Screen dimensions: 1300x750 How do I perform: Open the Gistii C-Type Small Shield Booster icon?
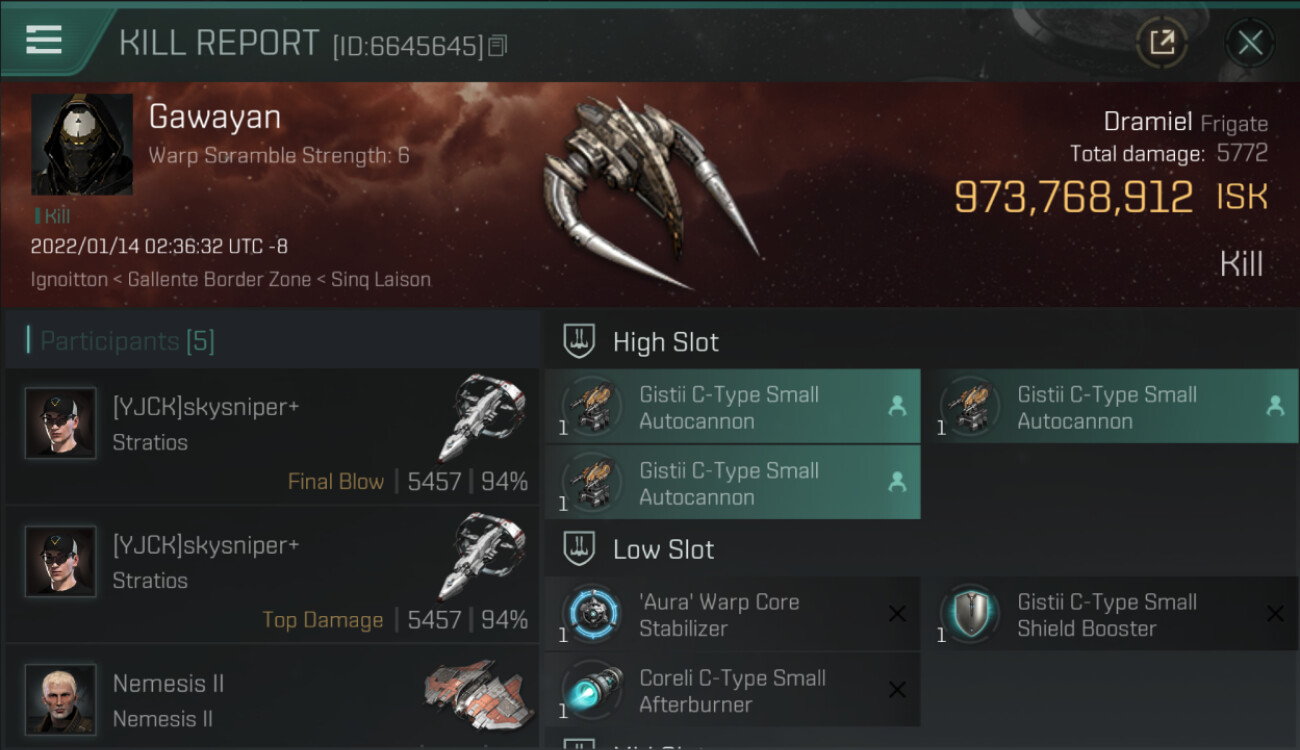pos(969,614)
